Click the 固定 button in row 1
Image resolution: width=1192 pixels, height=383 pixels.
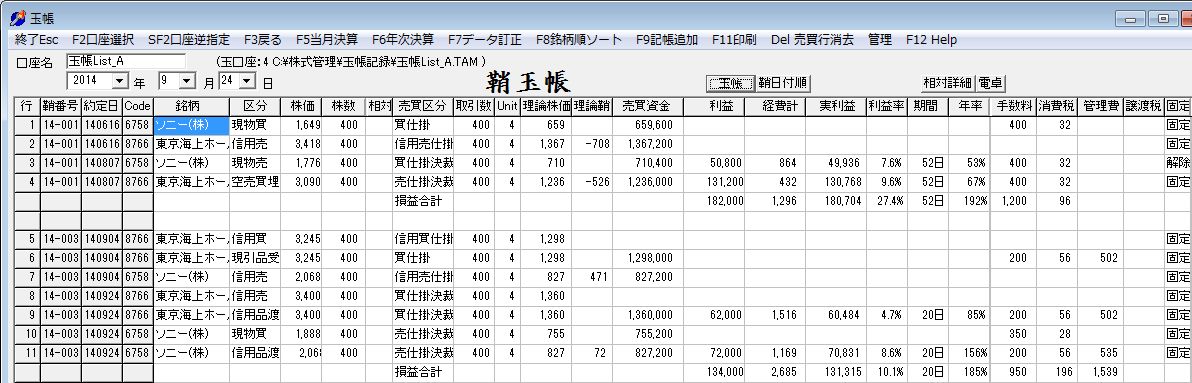1178,125
